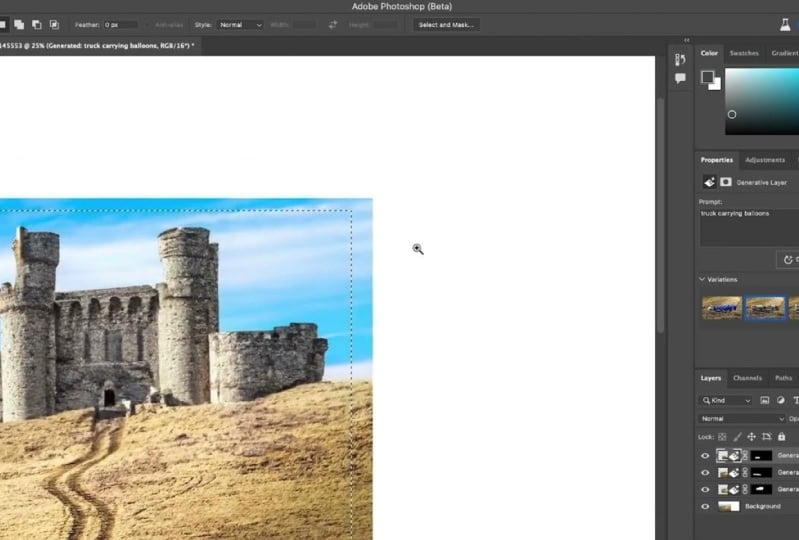Open the History panel icon
This screenshot has width=799, height=540.
point(680,60)
